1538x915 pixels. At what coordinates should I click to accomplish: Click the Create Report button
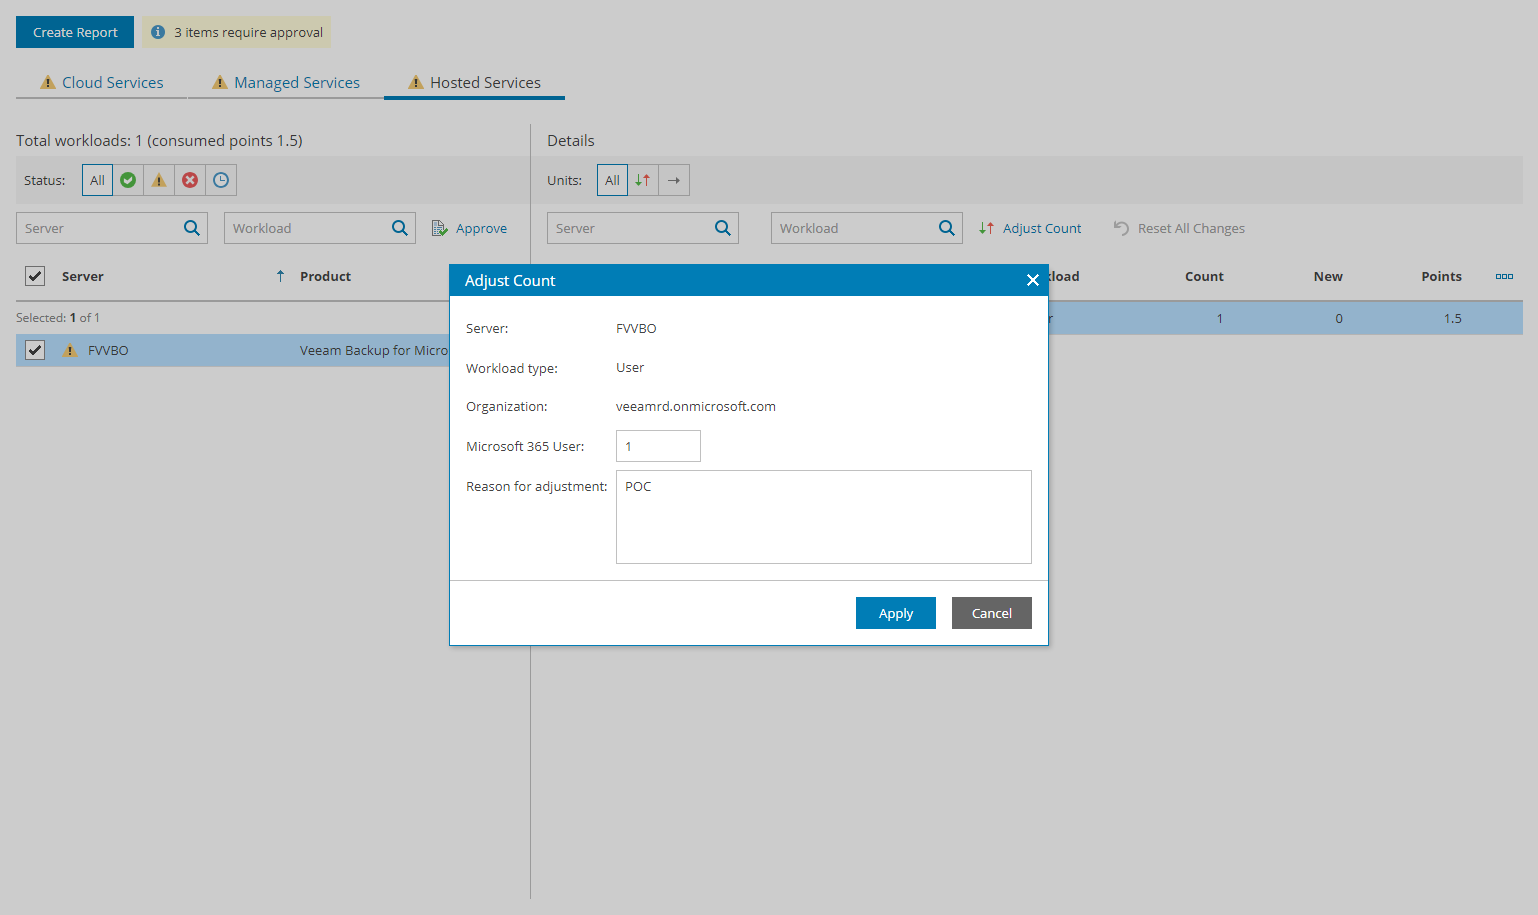click(74, 32)
